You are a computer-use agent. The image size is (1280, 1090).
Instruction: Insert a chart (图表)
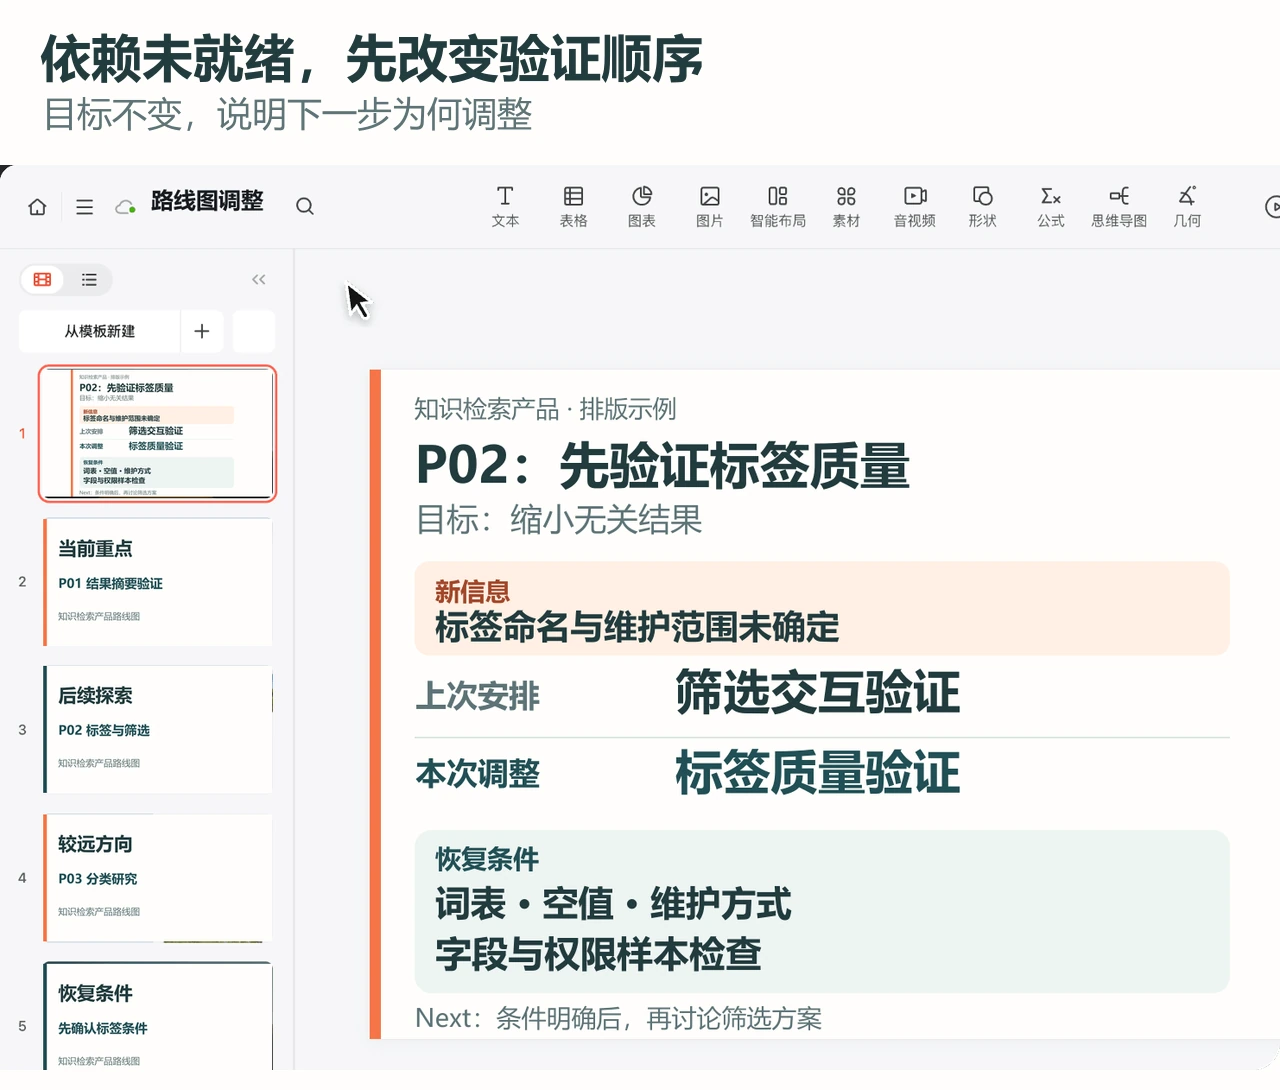point(642,207)
